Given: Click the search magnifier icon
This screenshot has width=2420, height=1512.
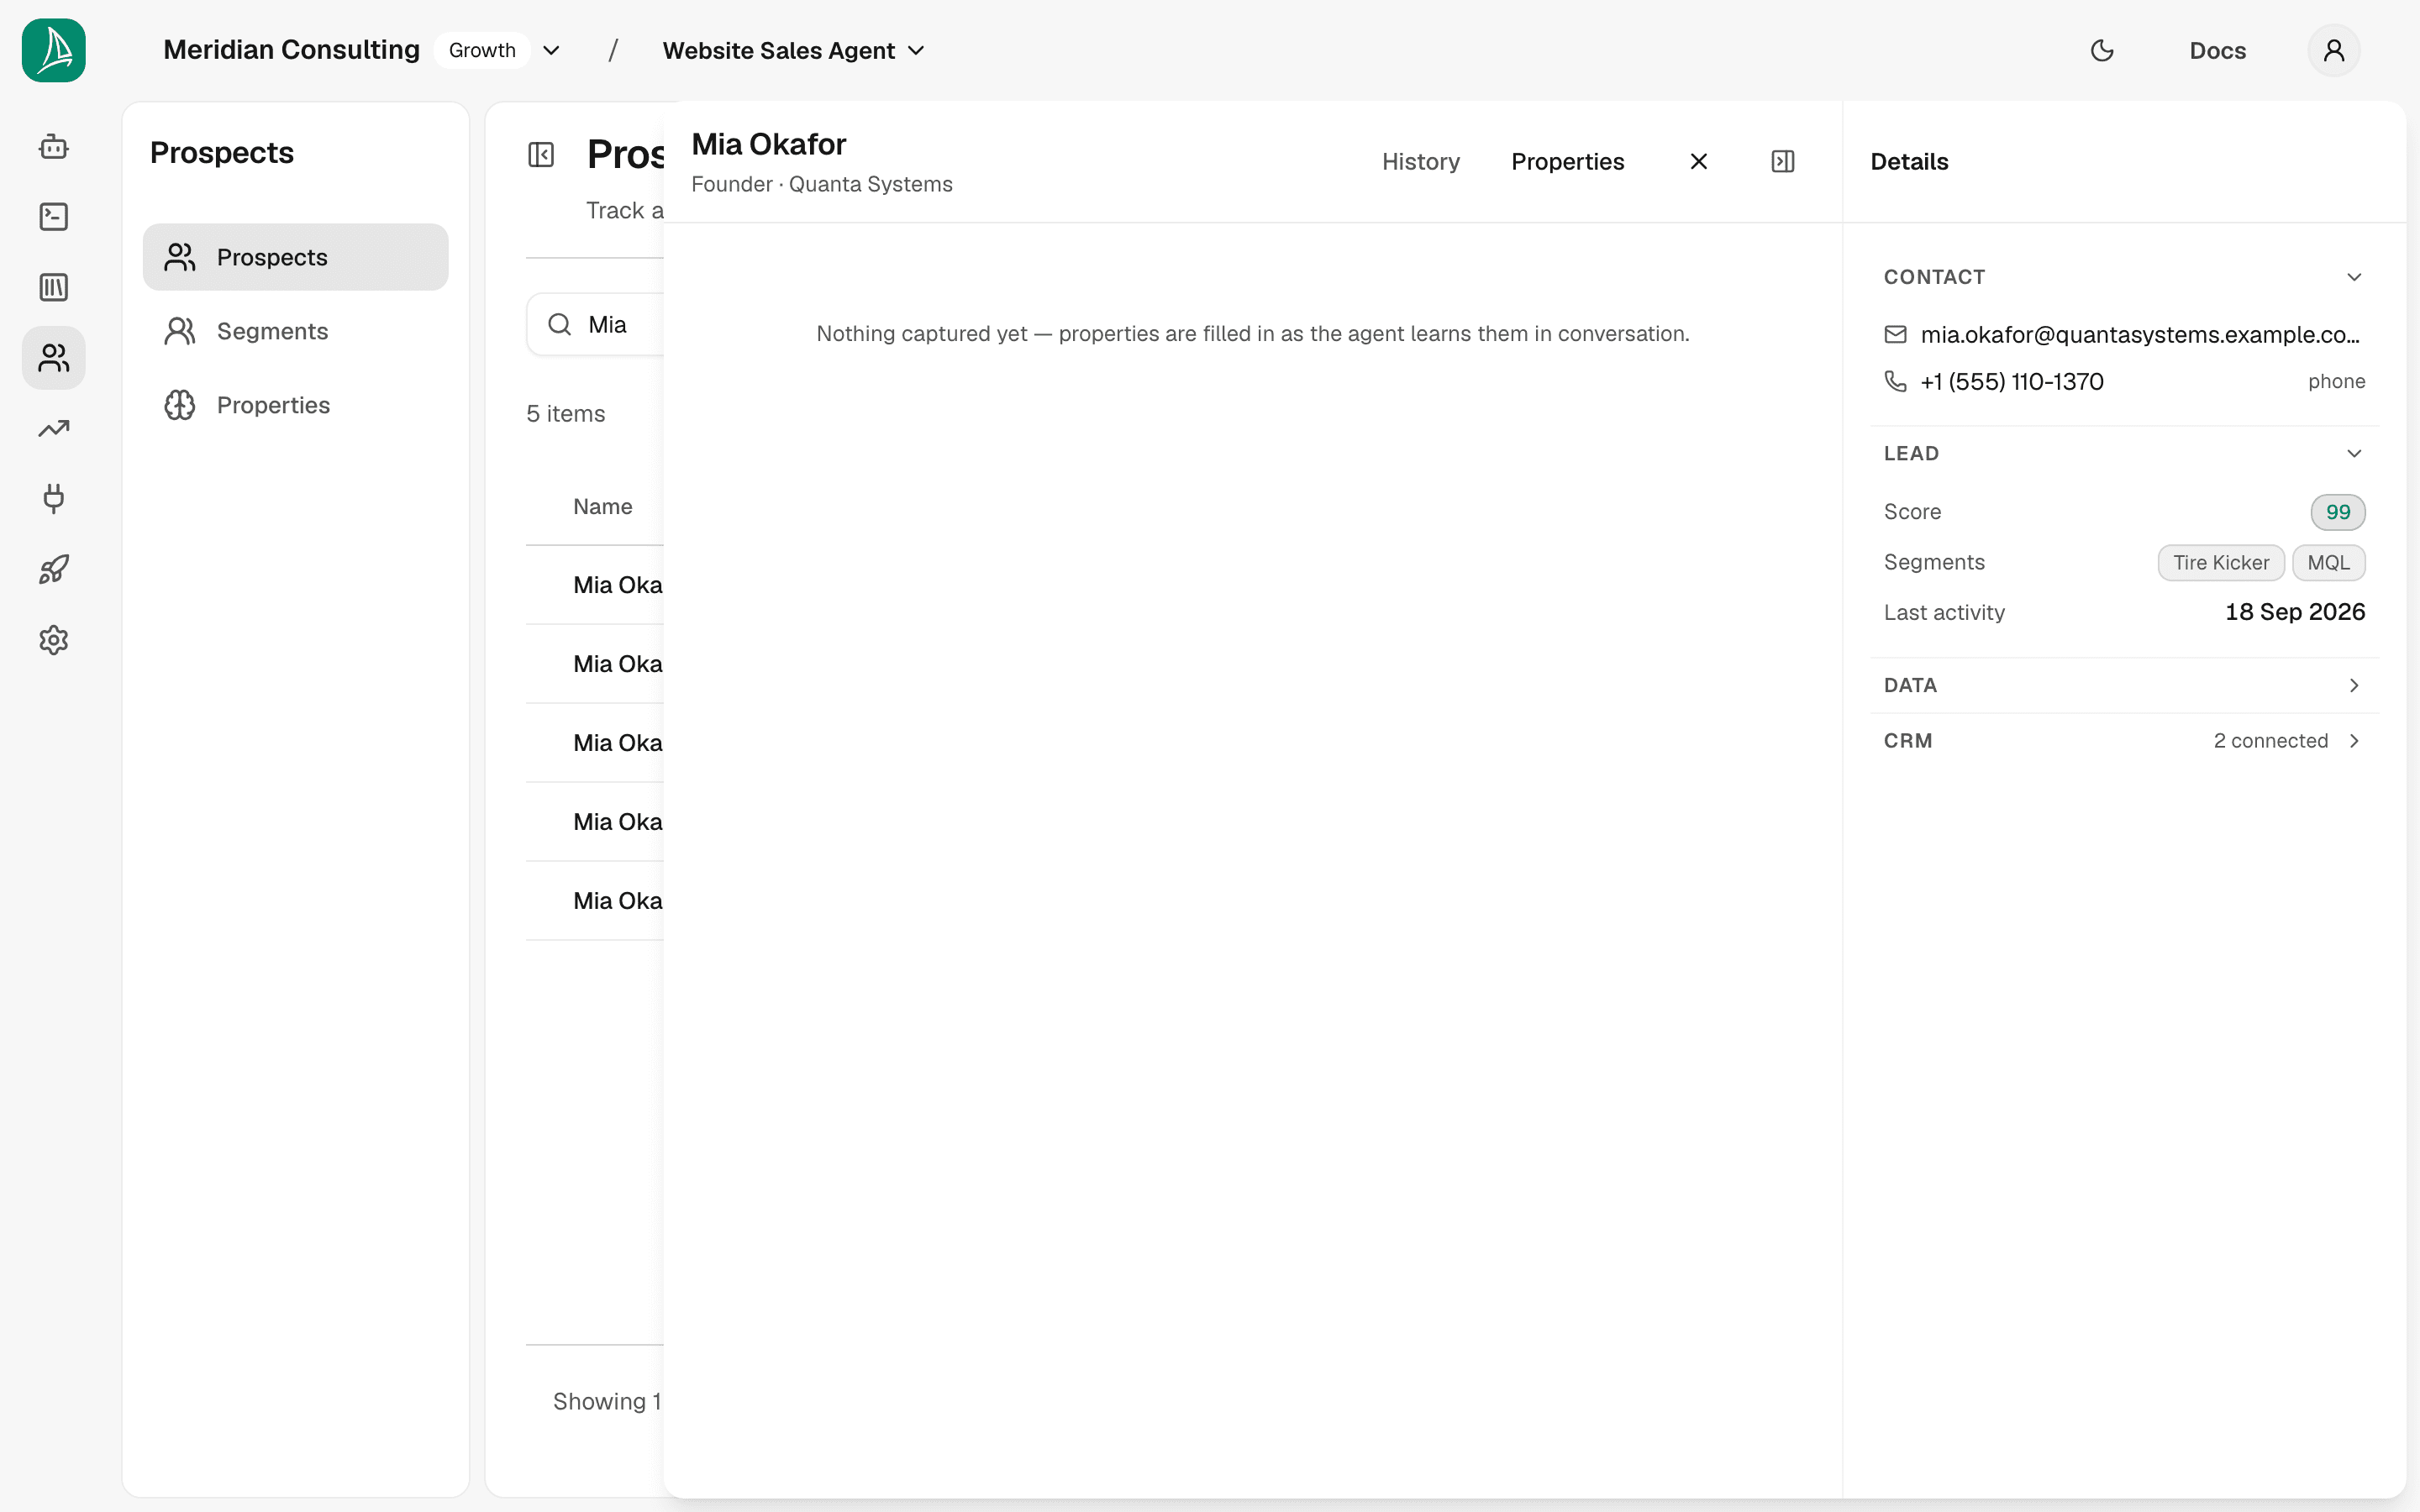Looking at the screenshot, I should pos(560,324).
